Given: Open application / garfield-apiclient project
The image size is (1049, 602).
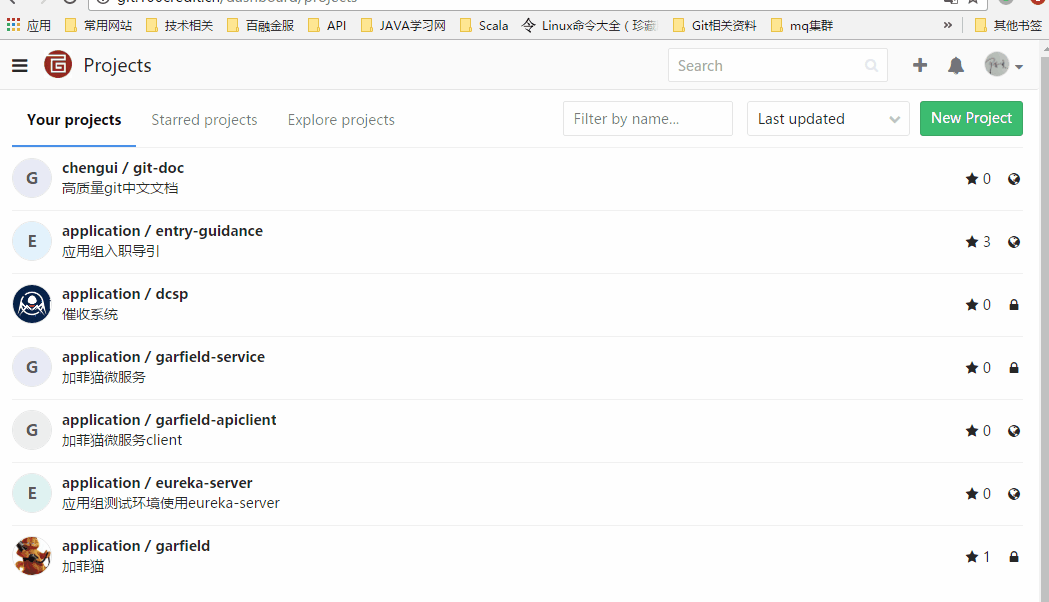Looking at the screenshot, I should (169, 419).
